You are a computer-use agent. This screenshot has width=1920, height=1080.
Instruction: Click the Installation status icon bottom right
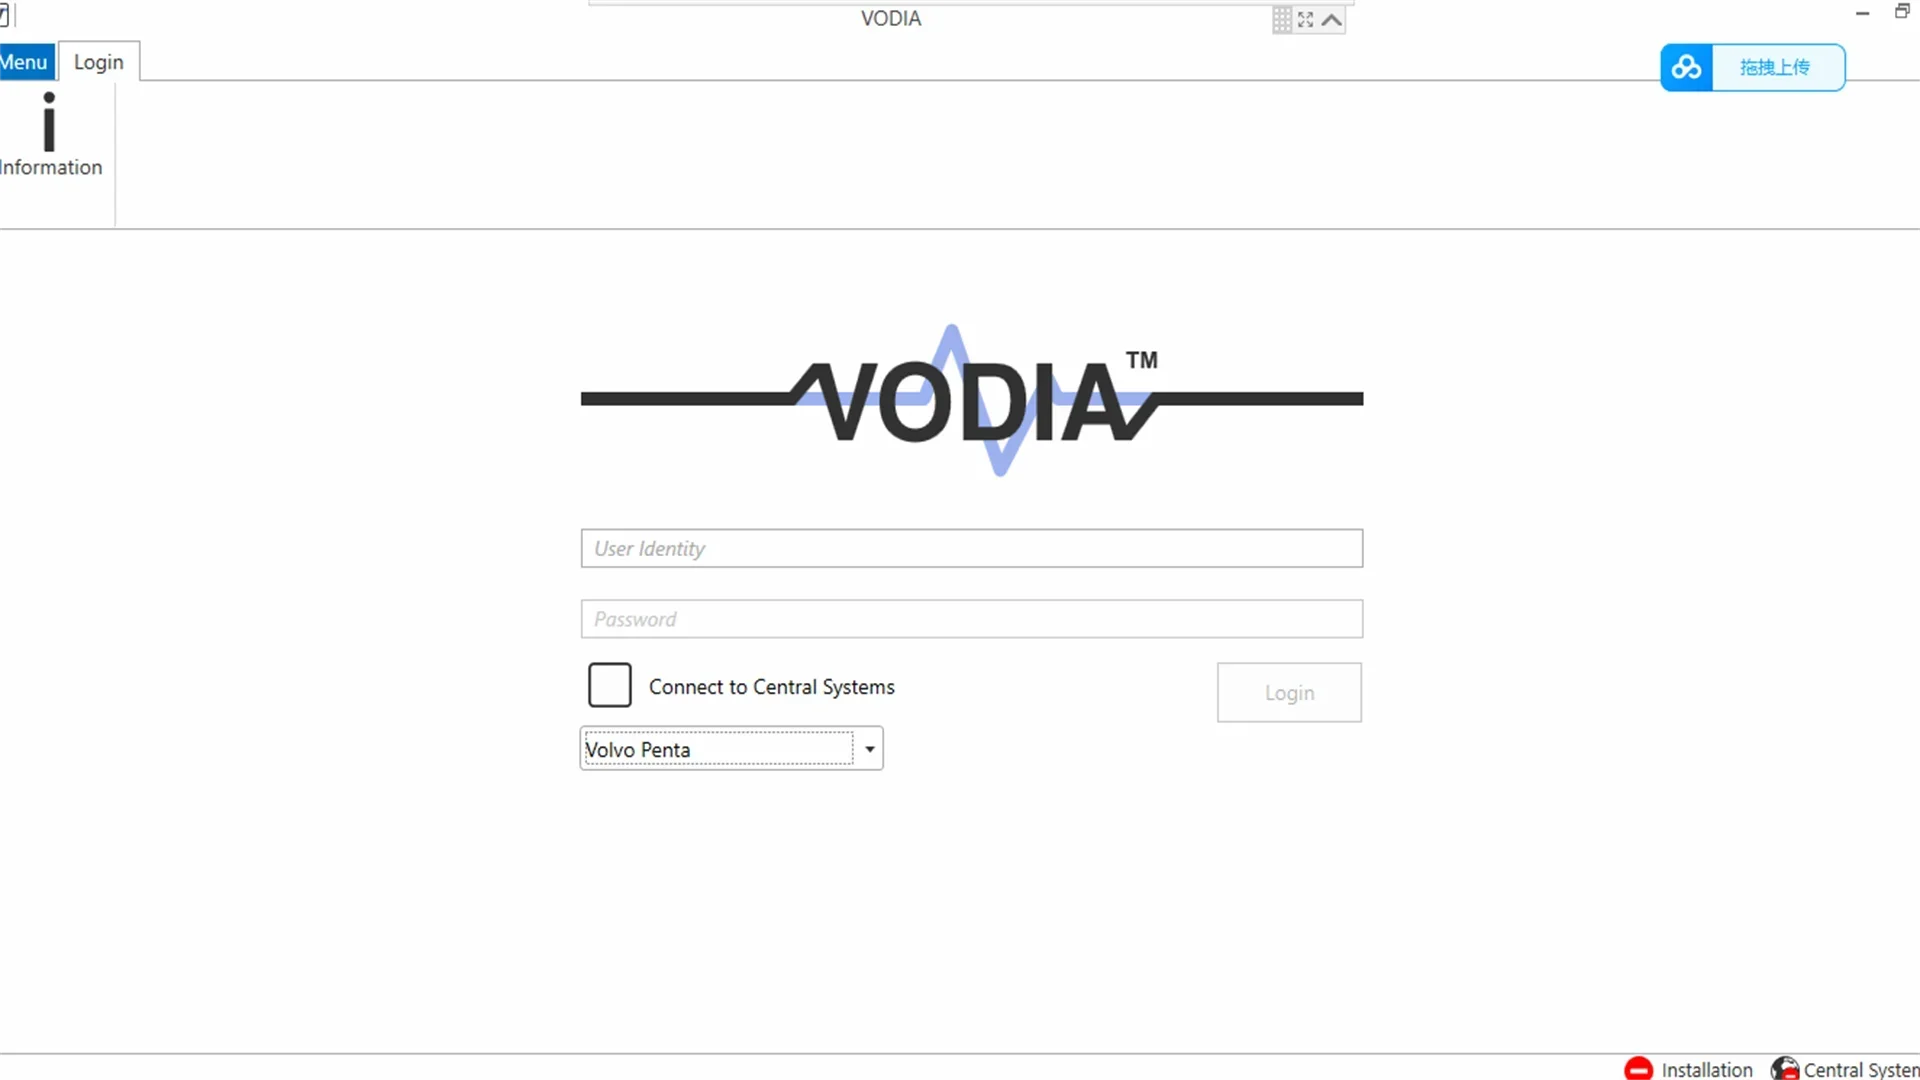tap(1639, 1068)
